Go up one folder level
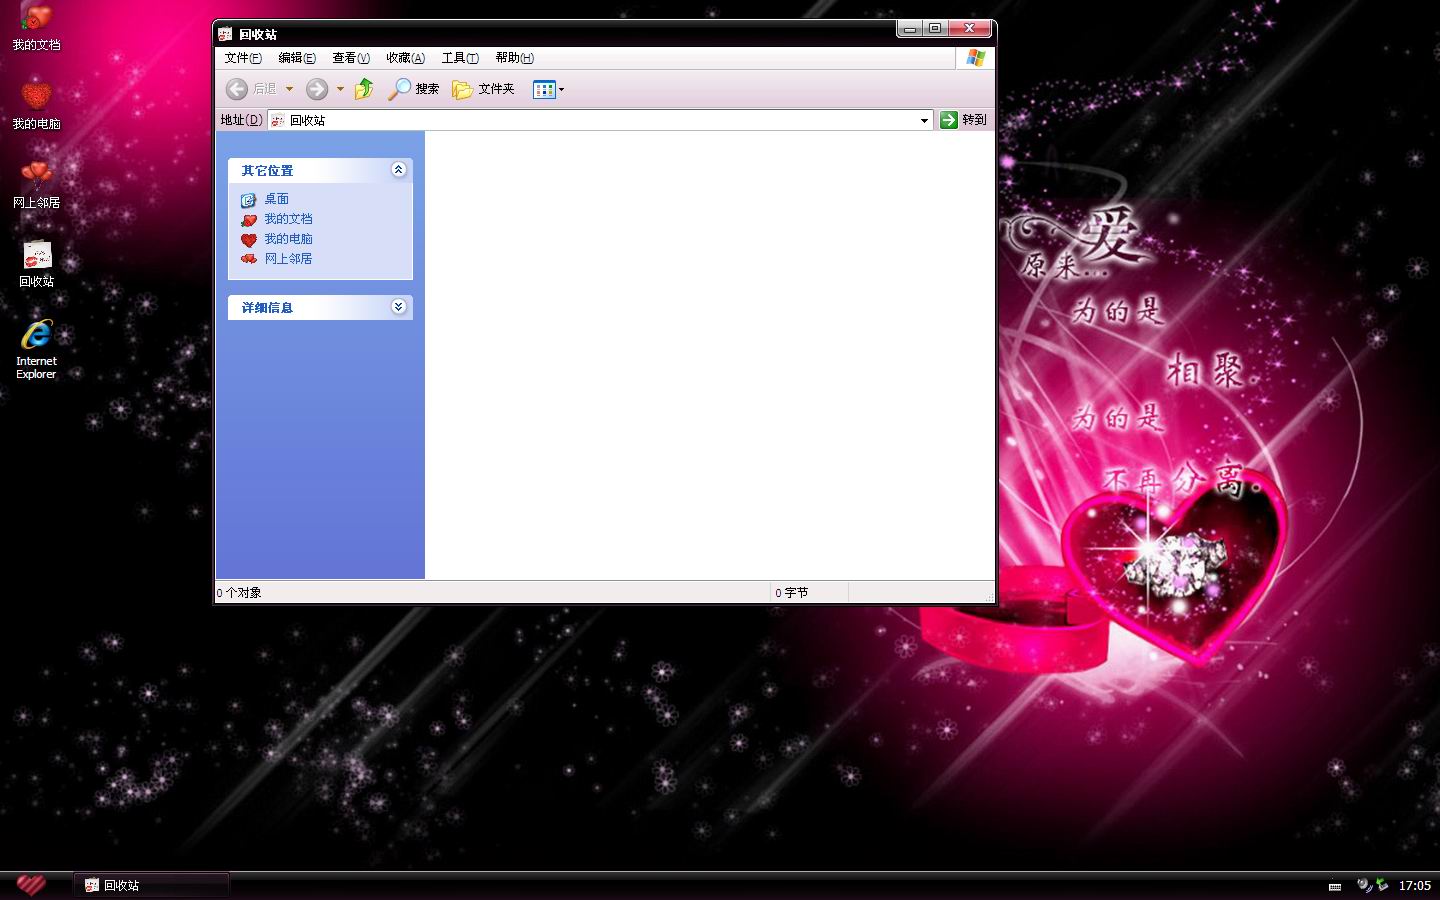Image resolution: width=1440 pixels, height=900 pixels. pyautogui.click(x=364, y=89)
